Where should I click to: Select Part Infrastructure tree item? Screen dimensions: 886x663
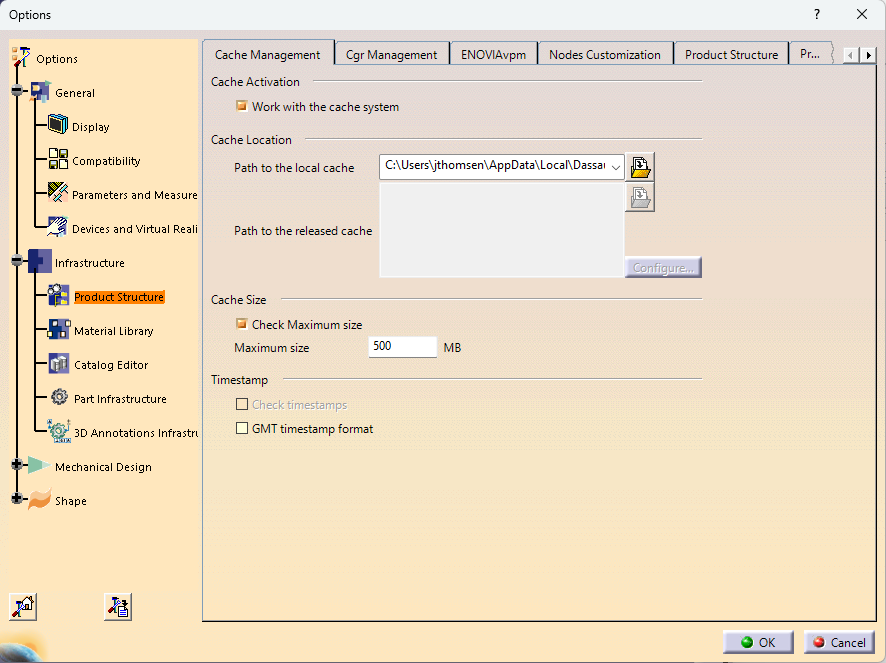click(120, 398)
